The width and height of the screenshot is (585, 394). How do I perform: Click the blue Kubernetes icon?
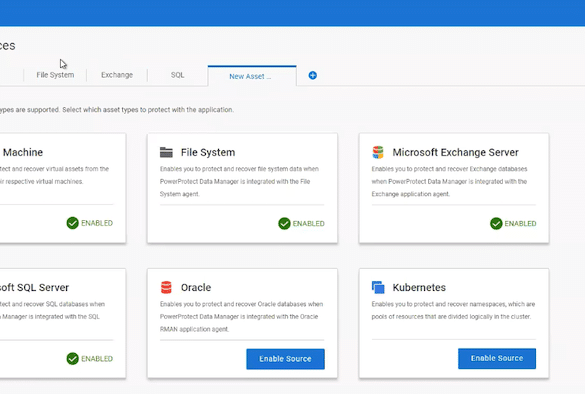pyautogui.click(x=378, y=287)
